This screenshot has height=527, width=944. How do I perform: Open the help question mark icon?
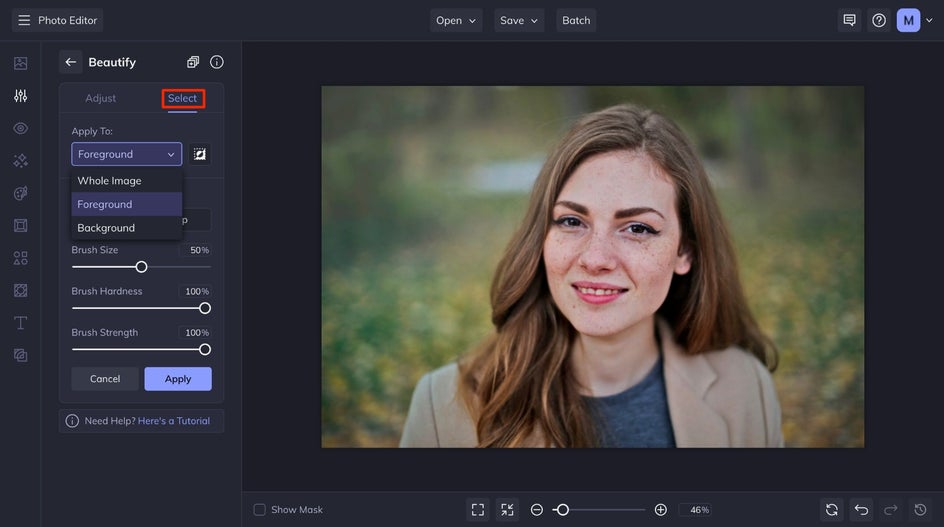click(x=879, y=20)
